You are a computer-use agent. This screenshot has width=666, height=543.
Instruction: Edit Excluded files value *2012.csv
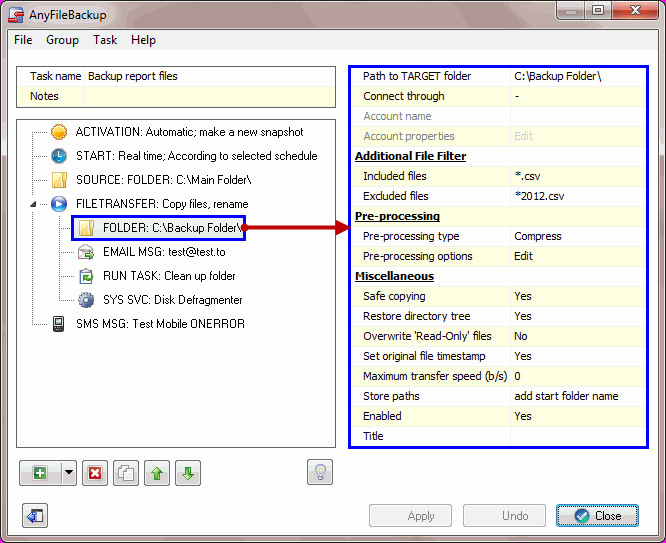(578, 196)
